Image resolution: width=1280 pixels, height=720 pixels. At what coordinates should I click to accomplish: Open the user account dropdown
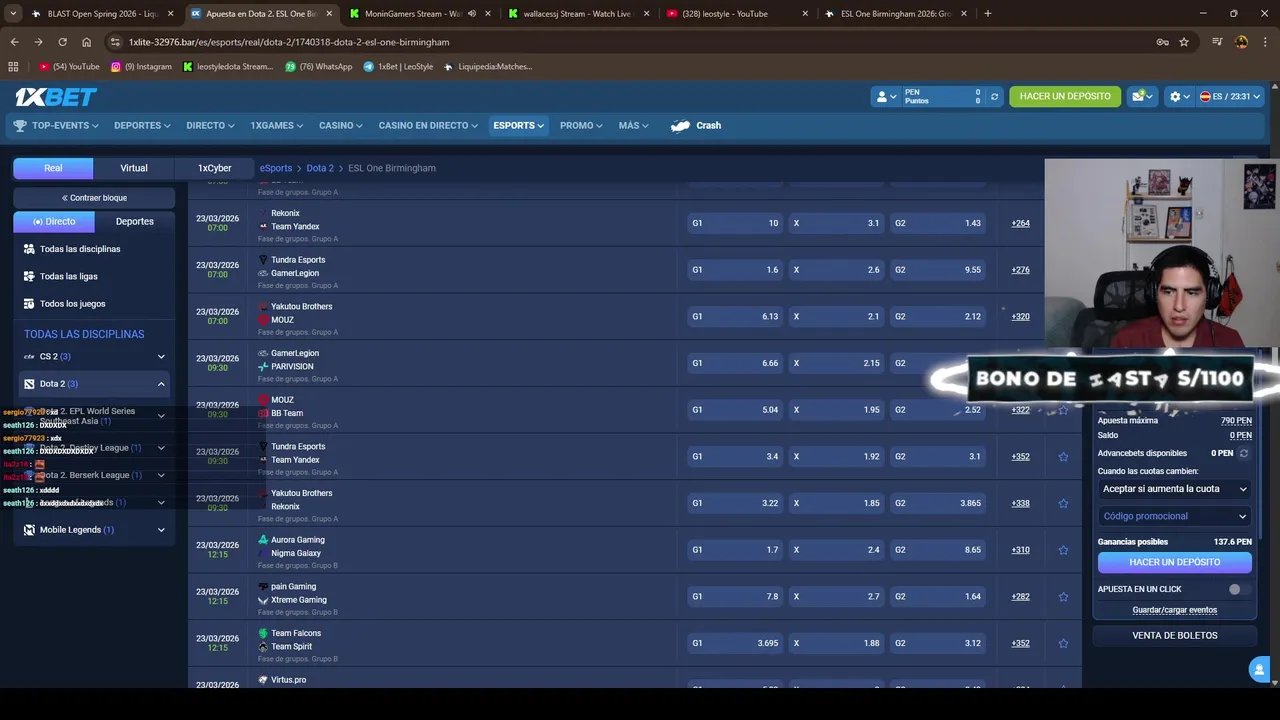click(886, 97)
